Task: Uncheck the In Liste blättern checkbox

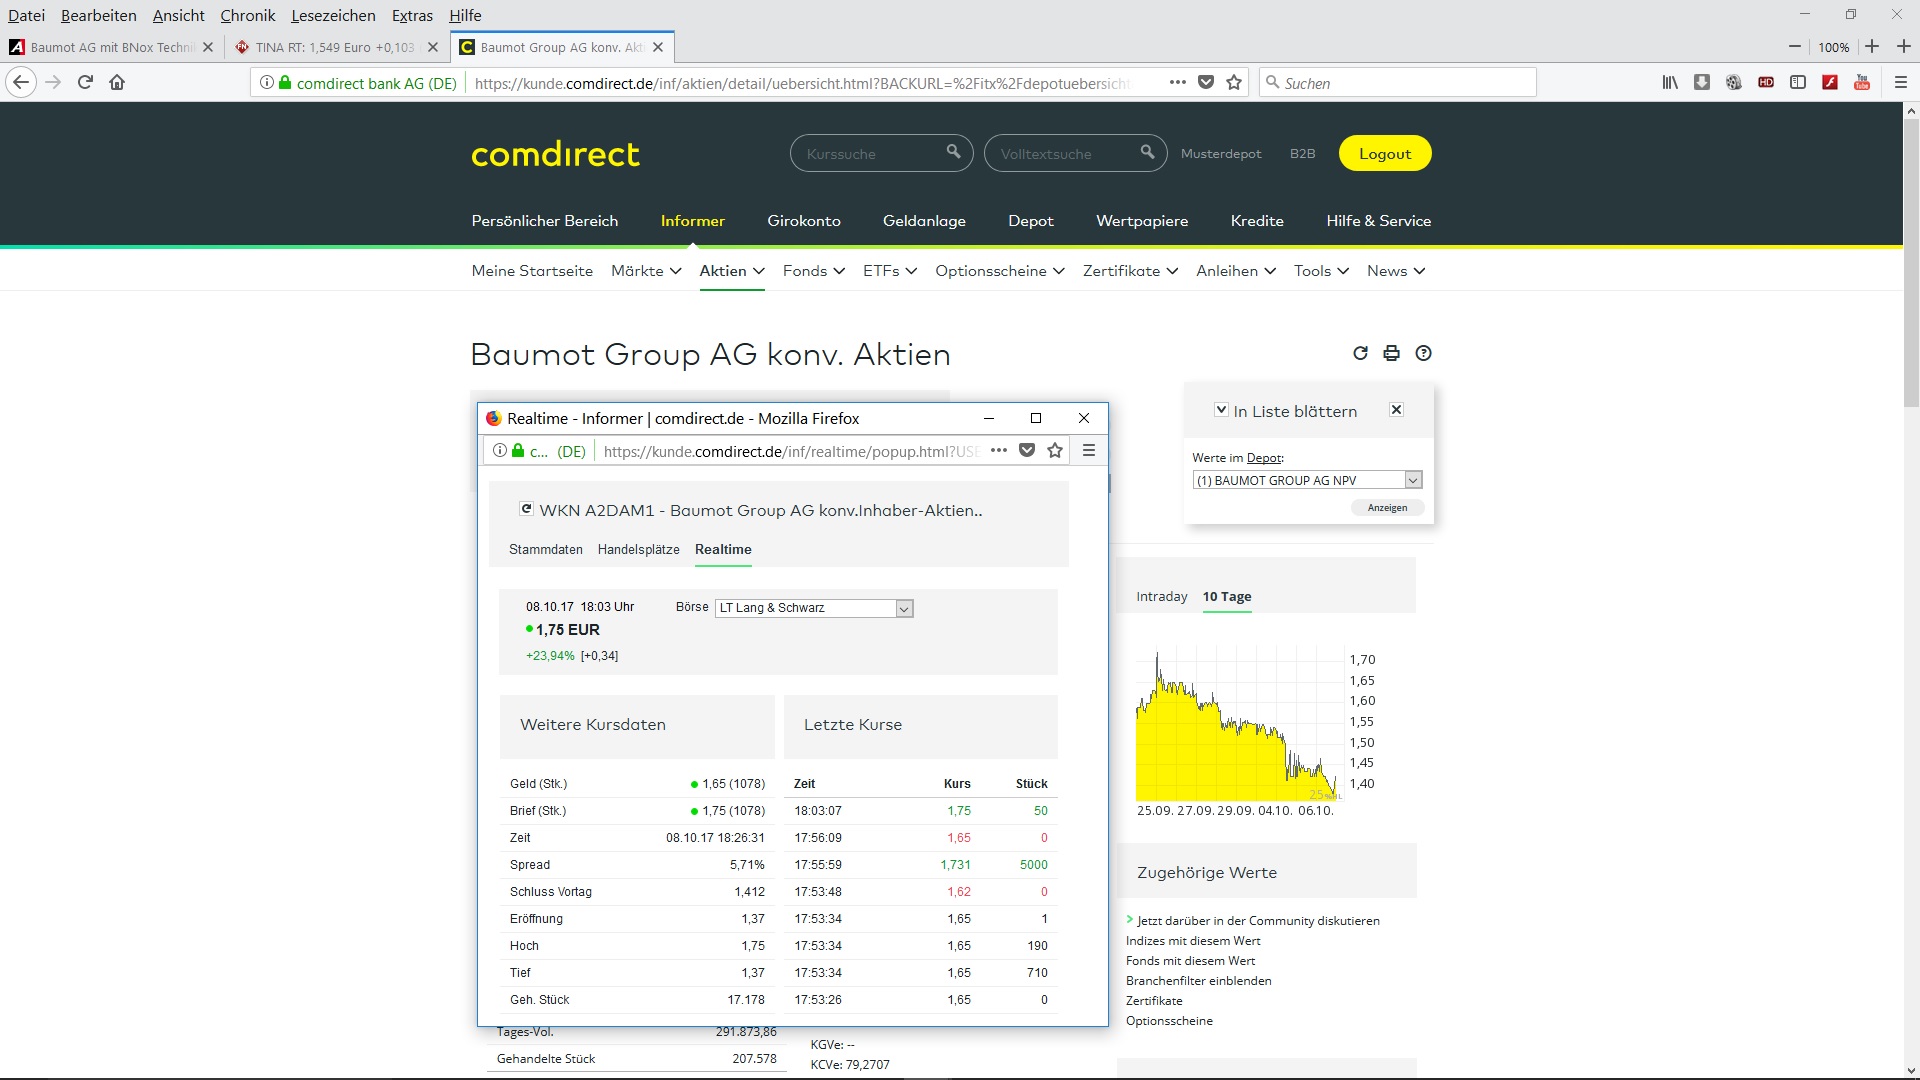Action: pyautogui.click(x=1221, y=409)
